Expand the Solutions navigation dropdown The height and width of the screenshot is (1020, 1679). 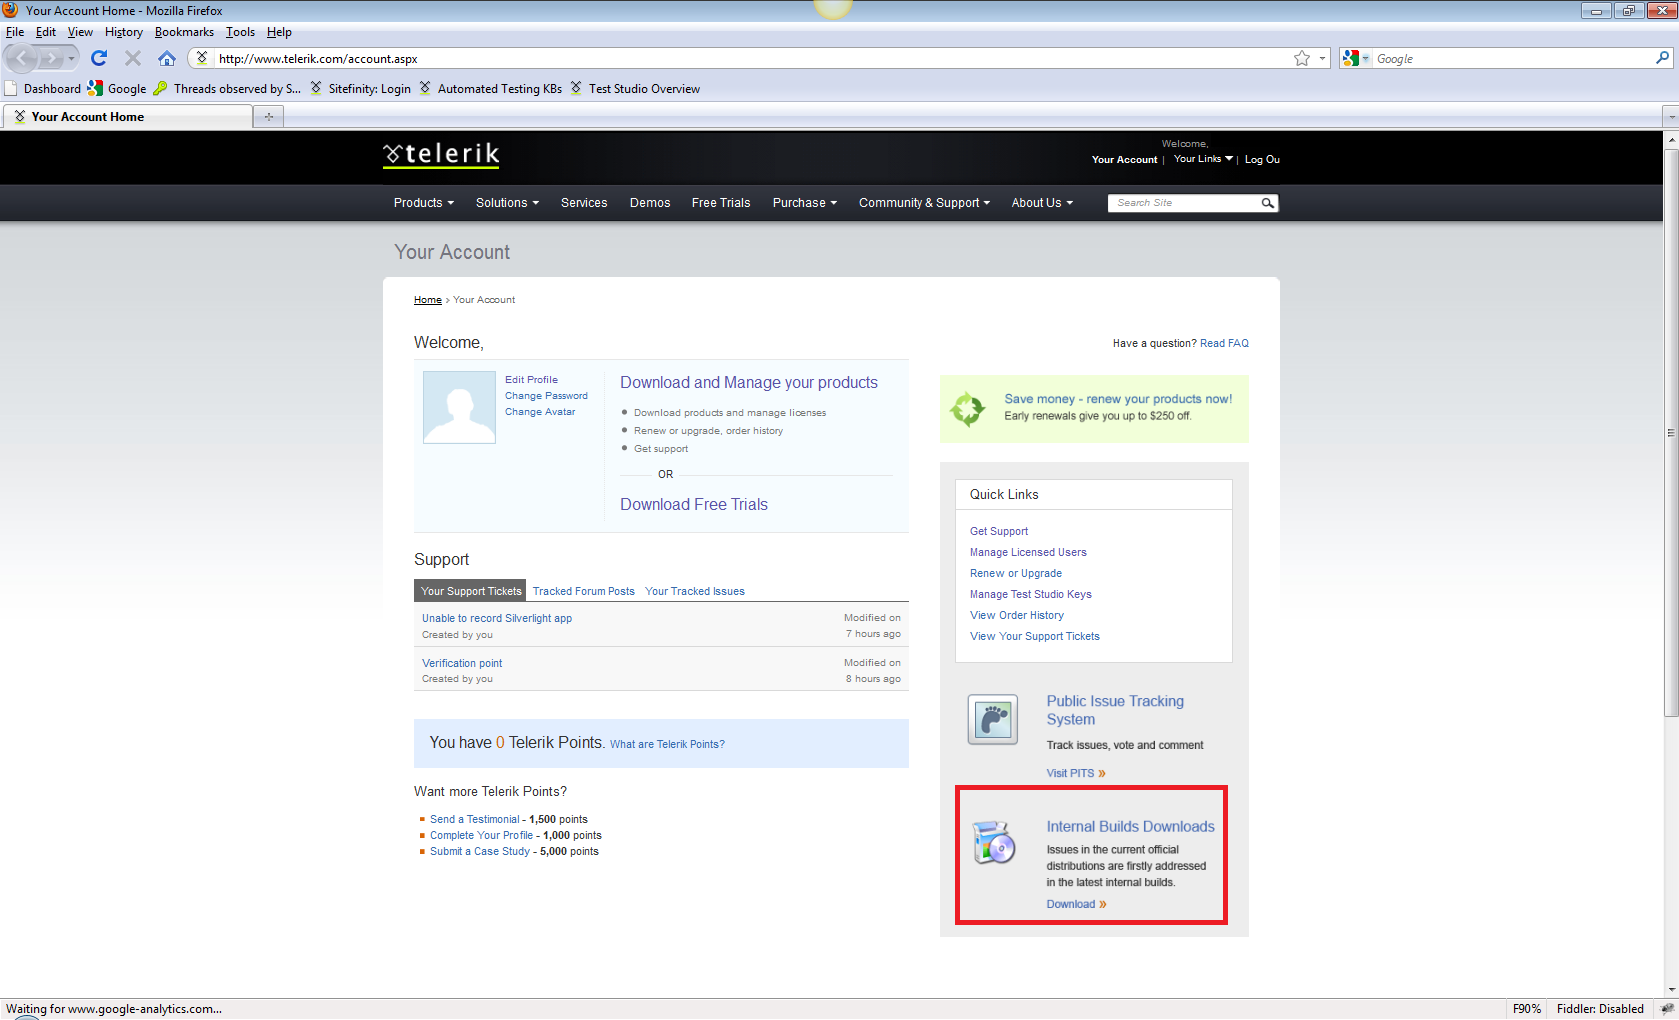point(507,203)
